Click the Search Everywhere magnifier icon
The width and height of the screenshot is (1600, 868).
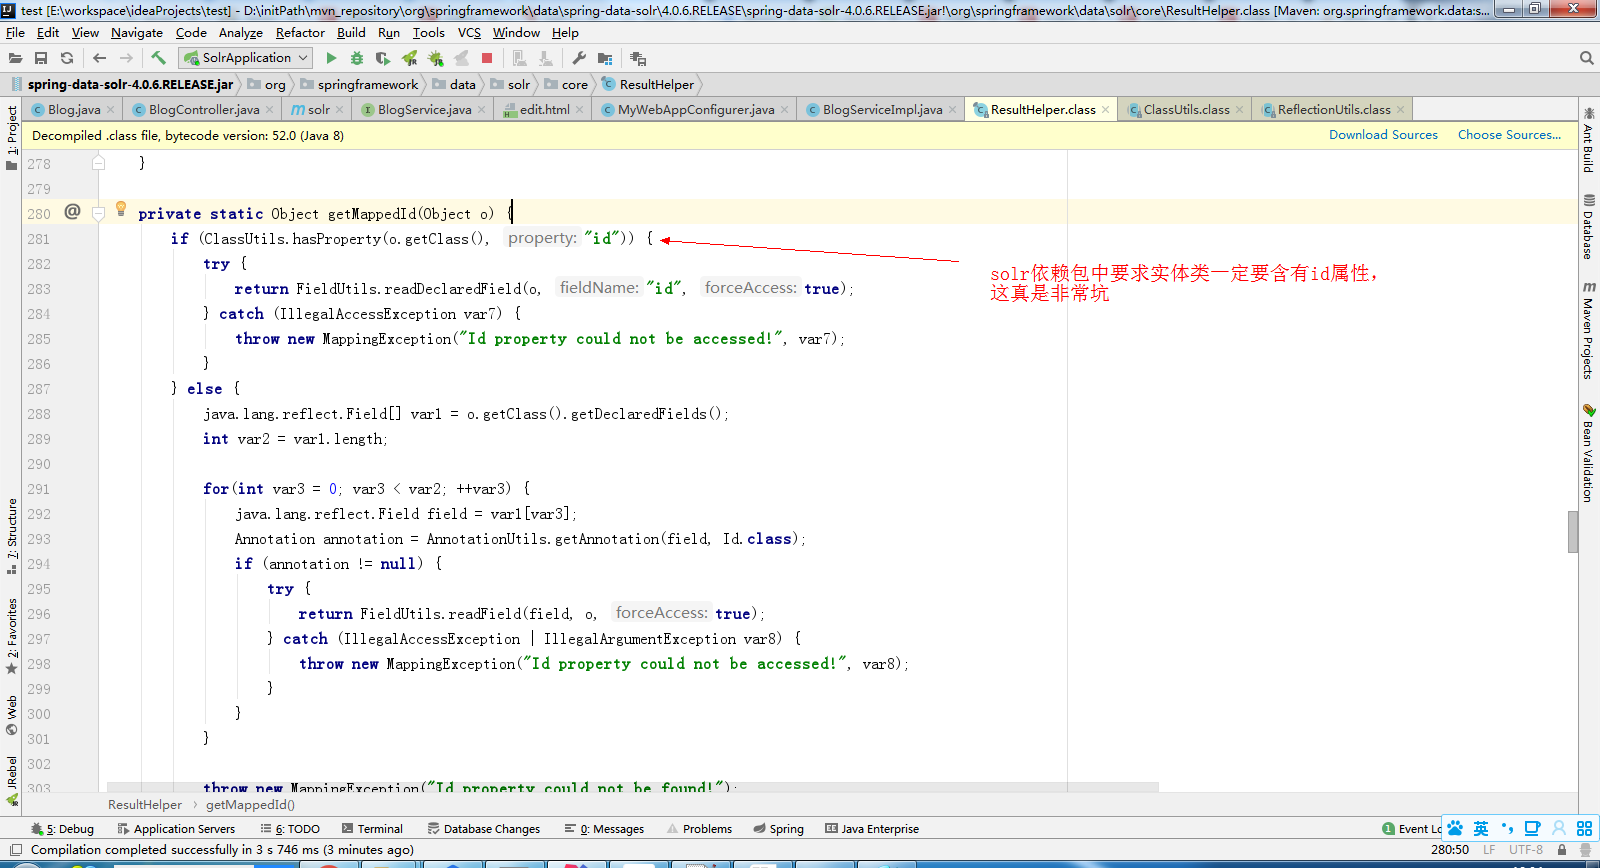pyautogui.click(x=1586, y=58)
